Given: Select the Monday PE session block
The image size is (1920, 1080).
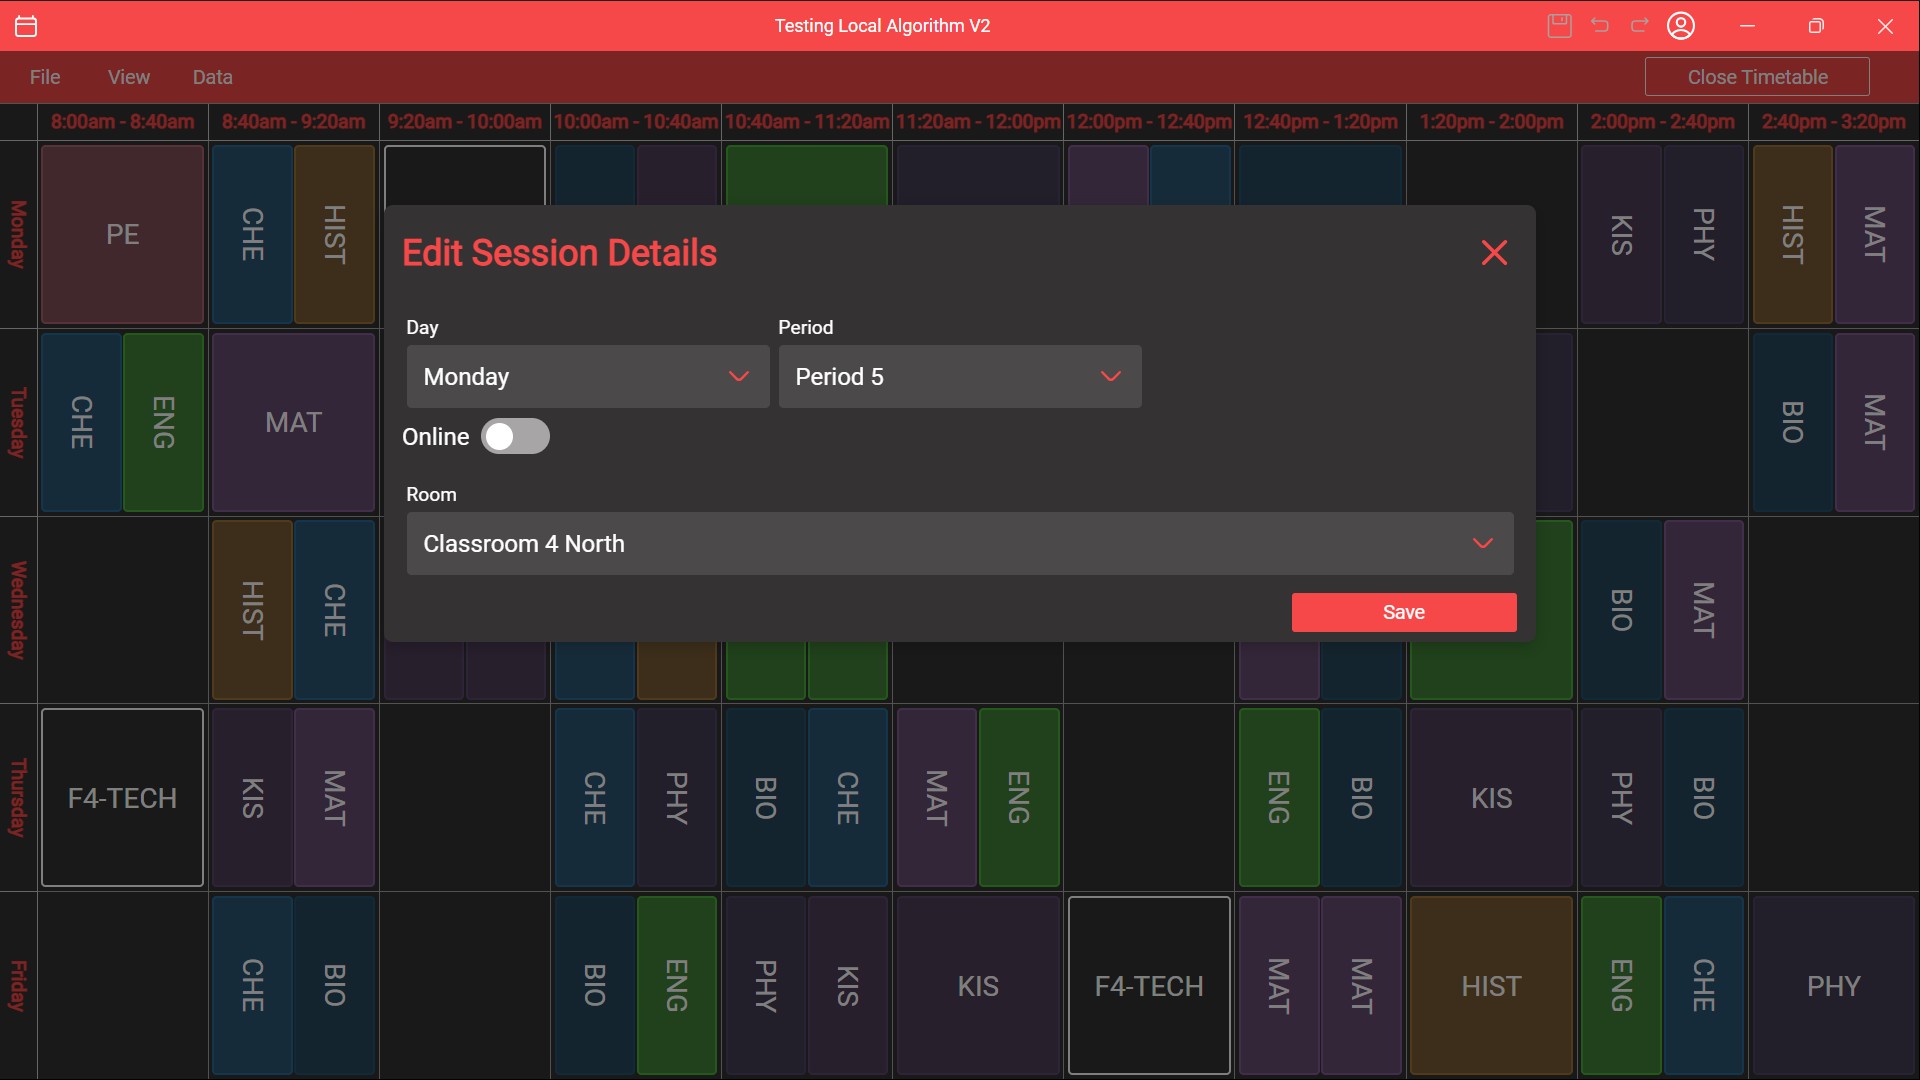Looking at the screenshot, I should coord(123,235).
